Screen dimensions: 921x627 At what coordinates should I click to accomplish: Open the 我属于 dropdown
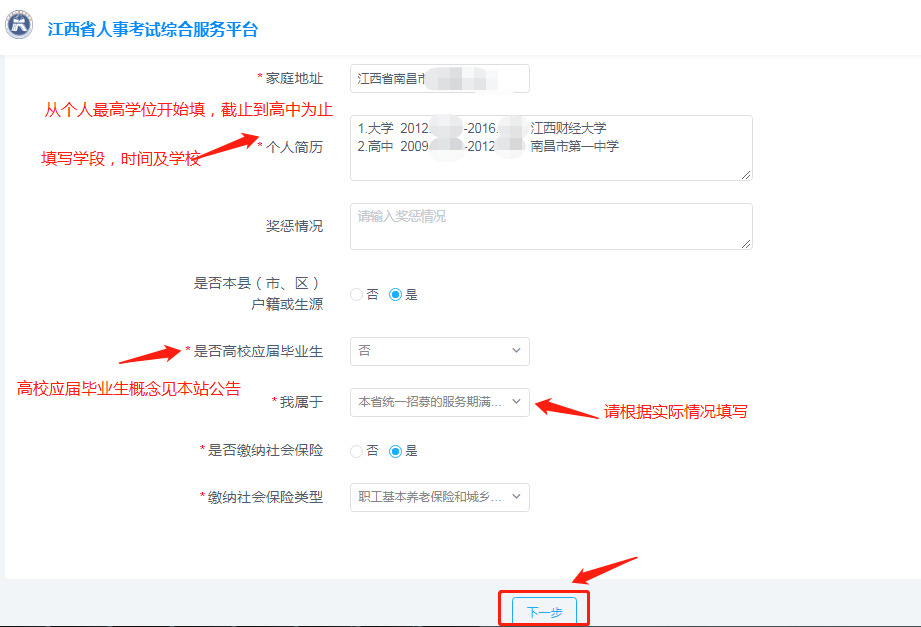439,402
